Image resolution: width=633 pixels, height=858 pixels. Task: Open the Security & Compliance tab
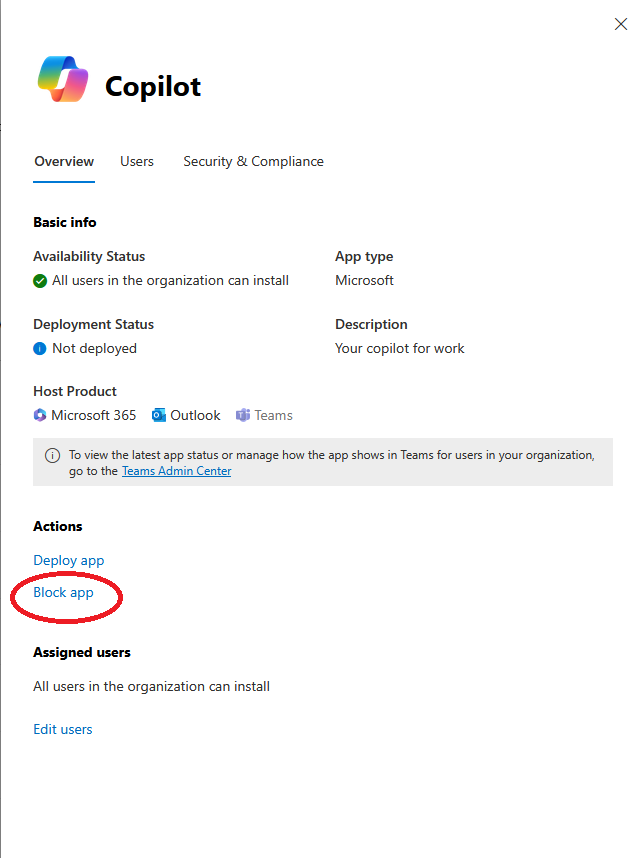point(253,161)
